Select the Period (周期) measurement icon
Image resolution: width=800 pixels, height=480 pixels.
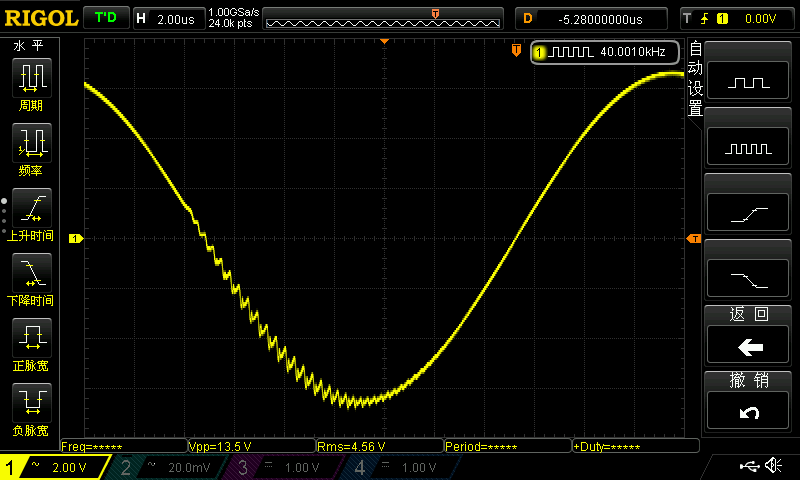(x=32, y=78)
